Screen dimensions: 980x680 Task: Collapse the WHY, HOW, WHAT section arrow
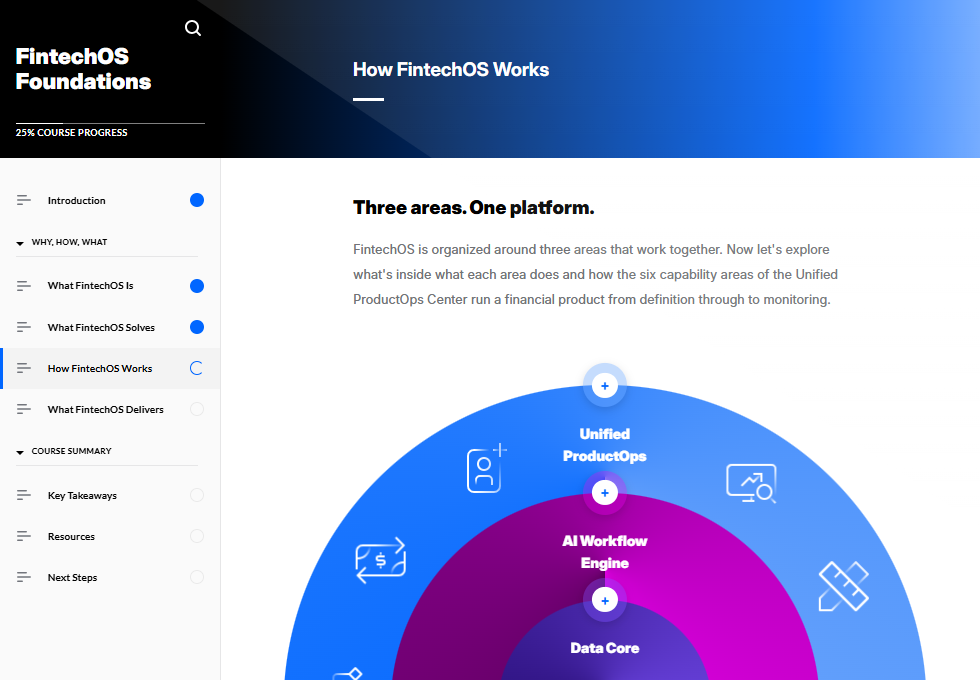[x=20, y=243]
